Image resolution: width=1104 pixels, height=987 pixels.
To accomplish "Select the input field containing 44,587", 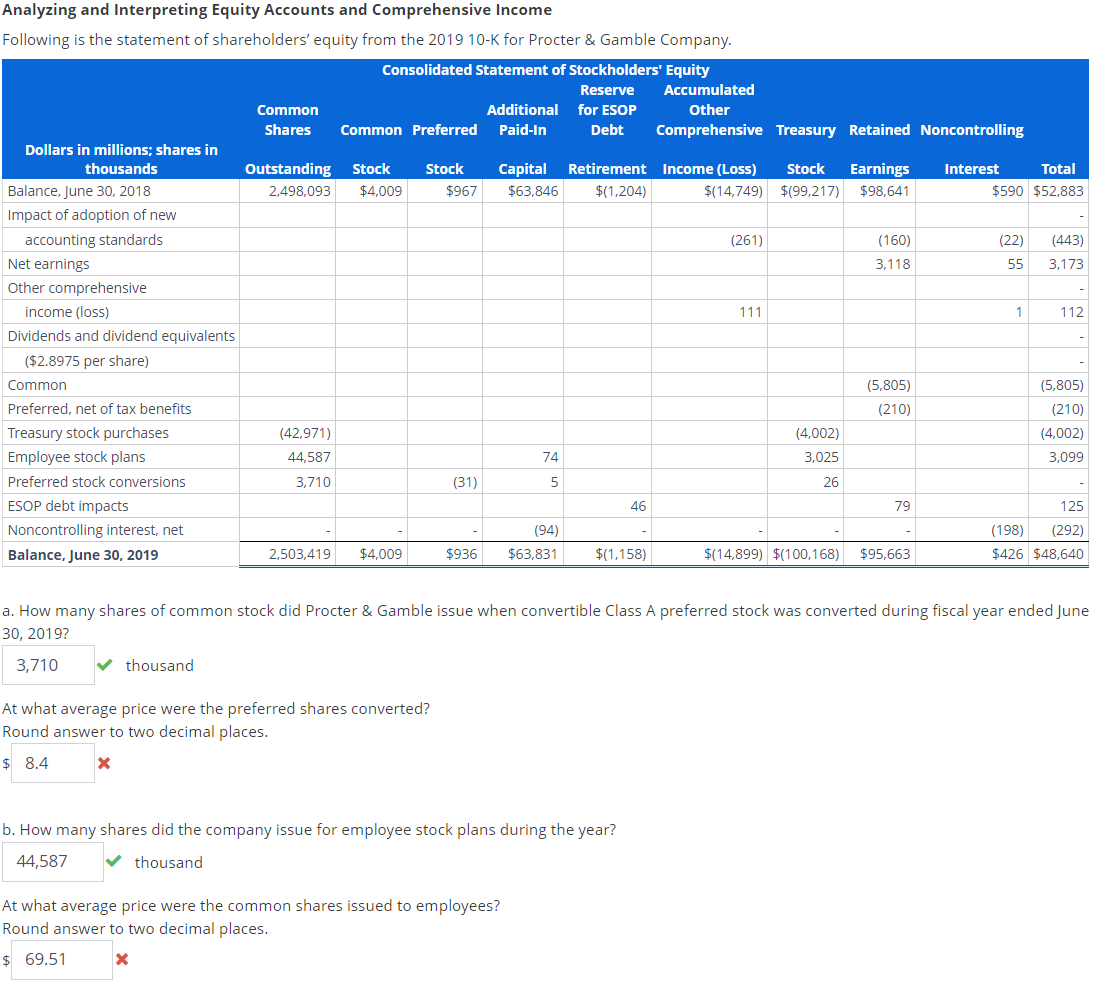I will point(53,861).
